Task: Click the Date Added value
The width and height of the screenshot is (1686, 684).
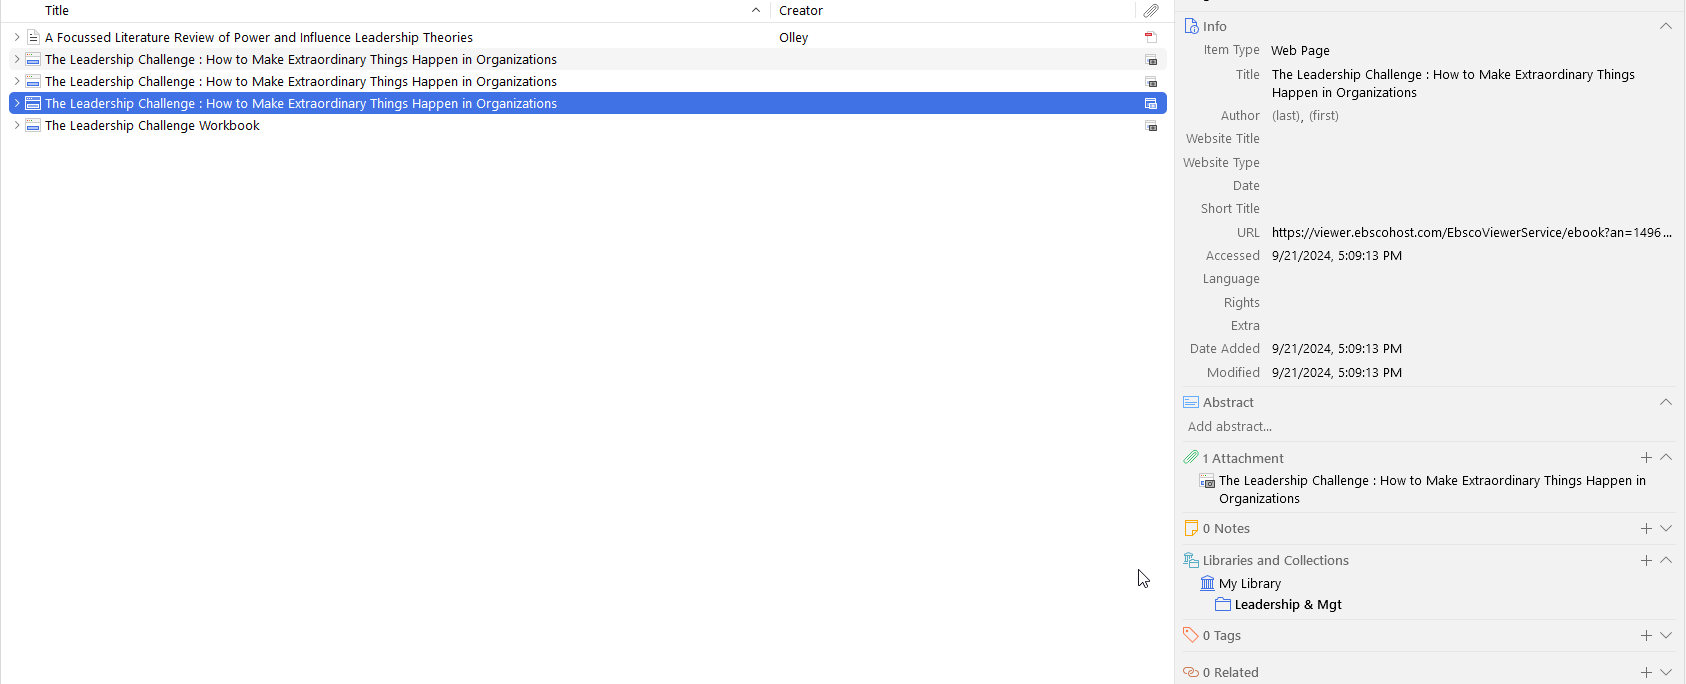Action: point(1337,349)
